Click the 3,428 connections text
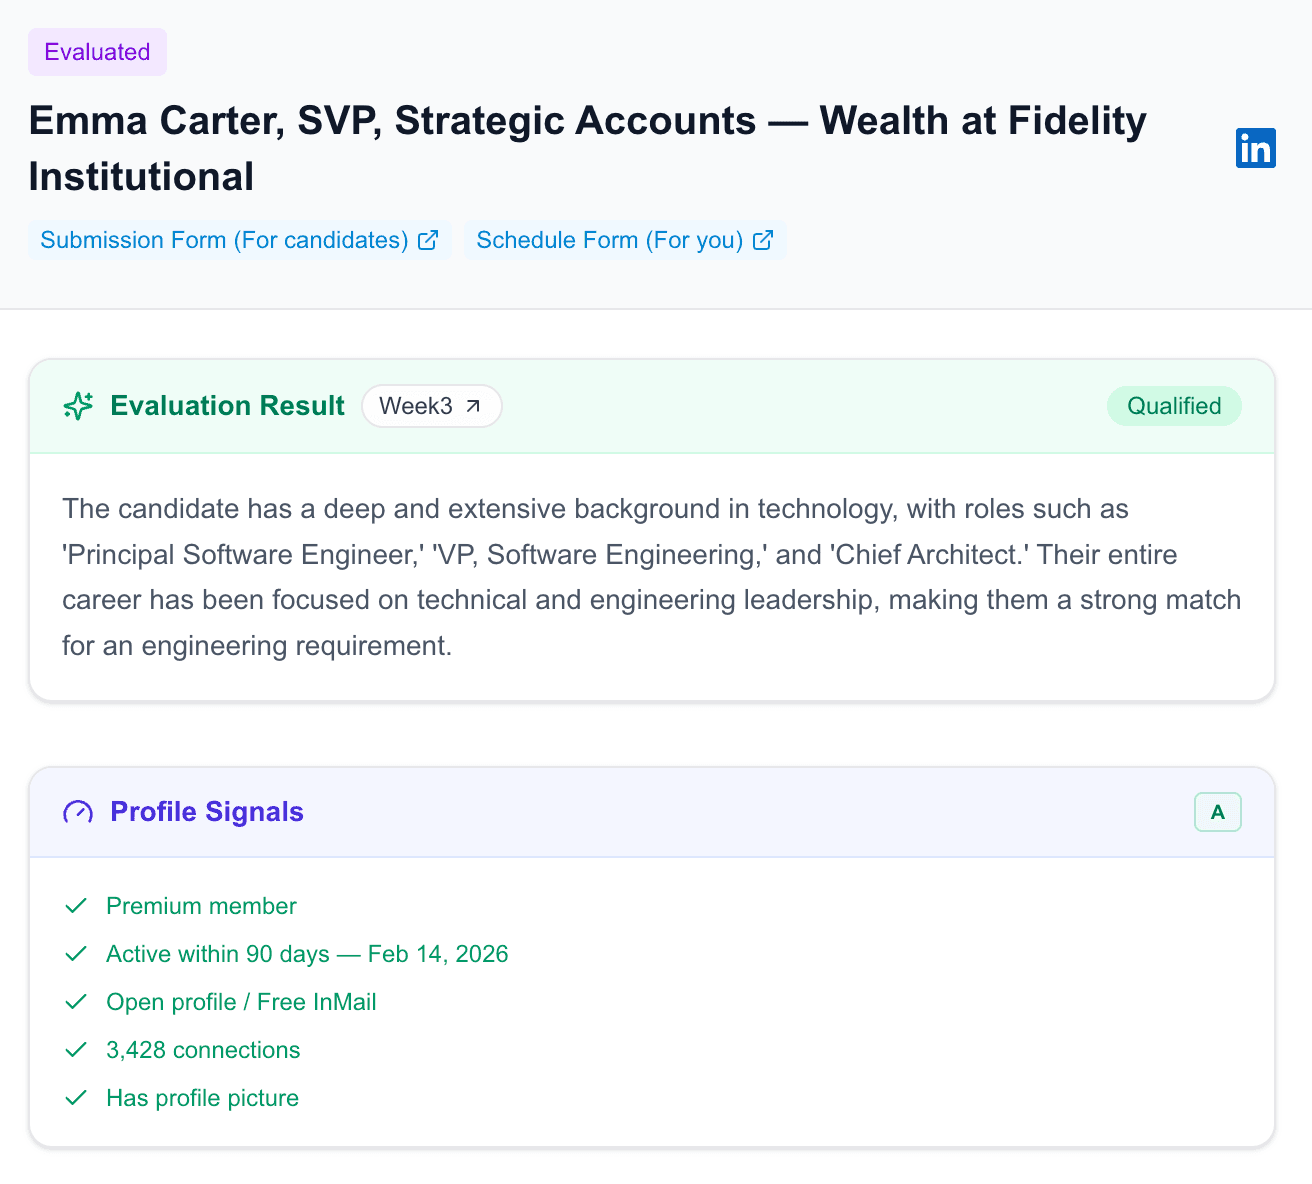 204,1050
